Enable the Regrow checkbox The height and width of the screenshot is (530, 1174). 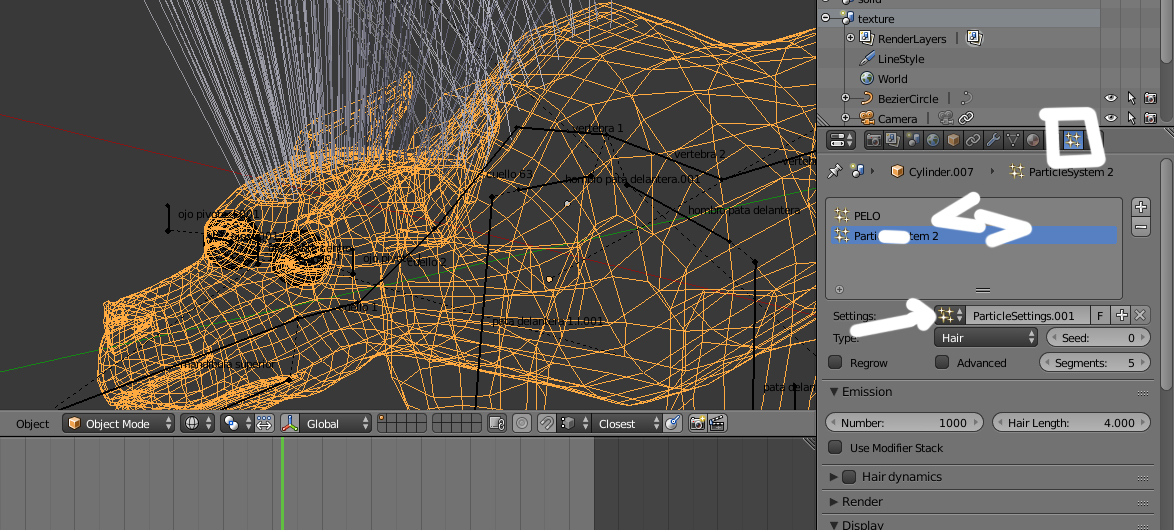pos(836,362)
